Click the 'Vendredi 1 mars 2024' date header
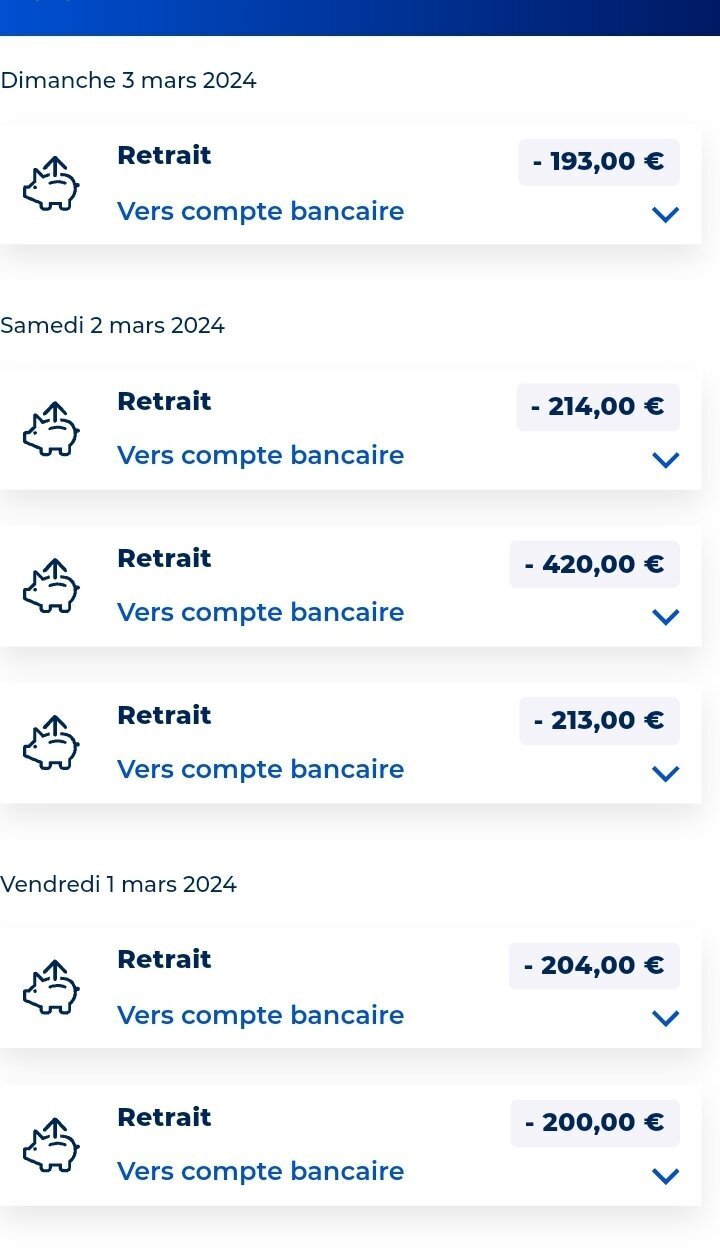 tap(118, 885)
